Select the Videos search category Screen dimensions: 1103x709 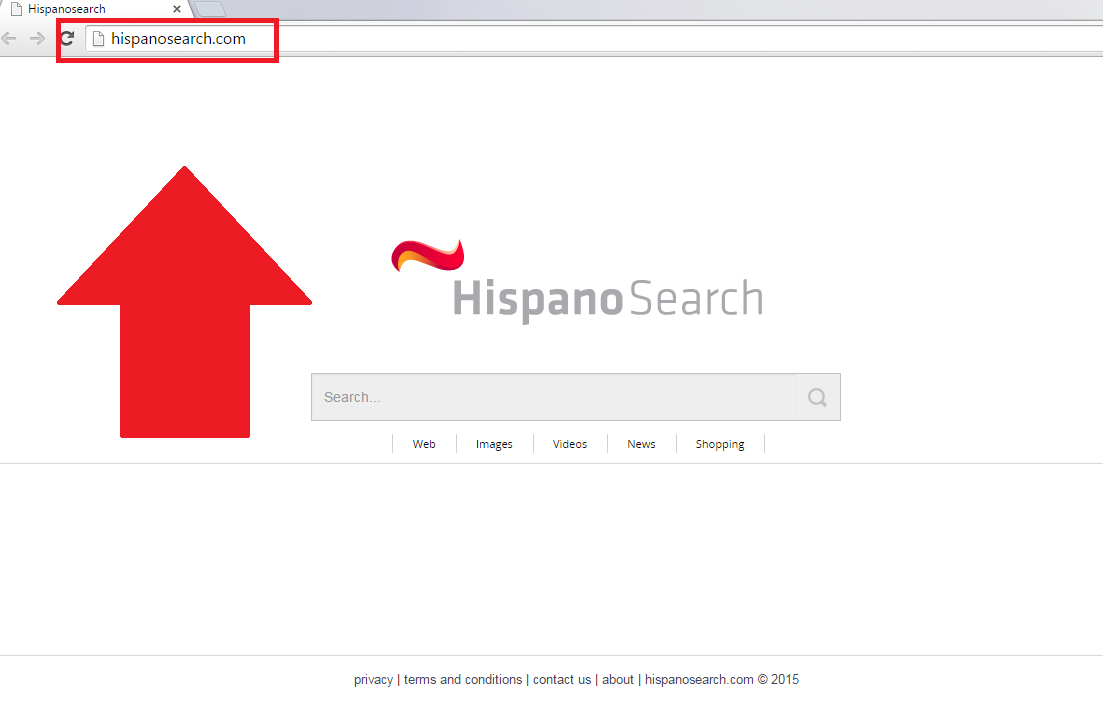[570, 444]
